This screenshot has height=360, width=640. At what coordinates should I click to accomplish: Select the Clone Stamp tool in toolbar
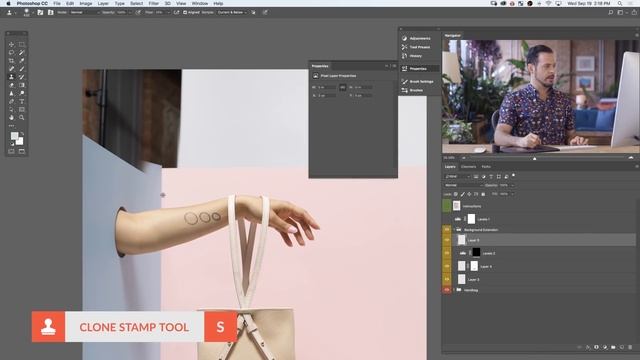point(11,77)
